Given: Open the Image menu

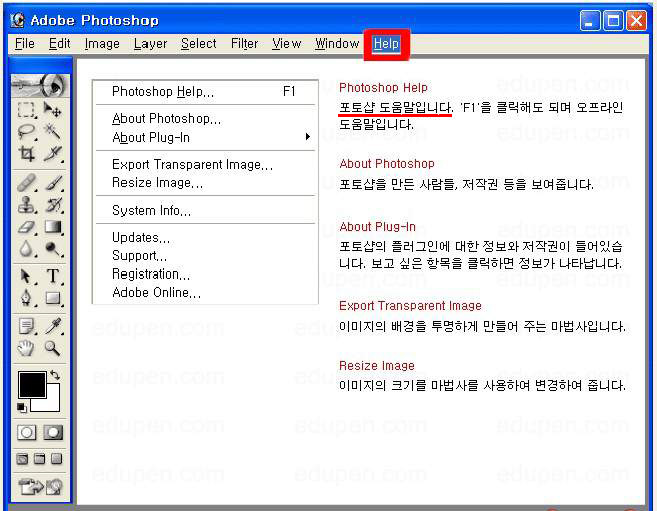Looking at the screenshot, I should (x=102, y=44).
